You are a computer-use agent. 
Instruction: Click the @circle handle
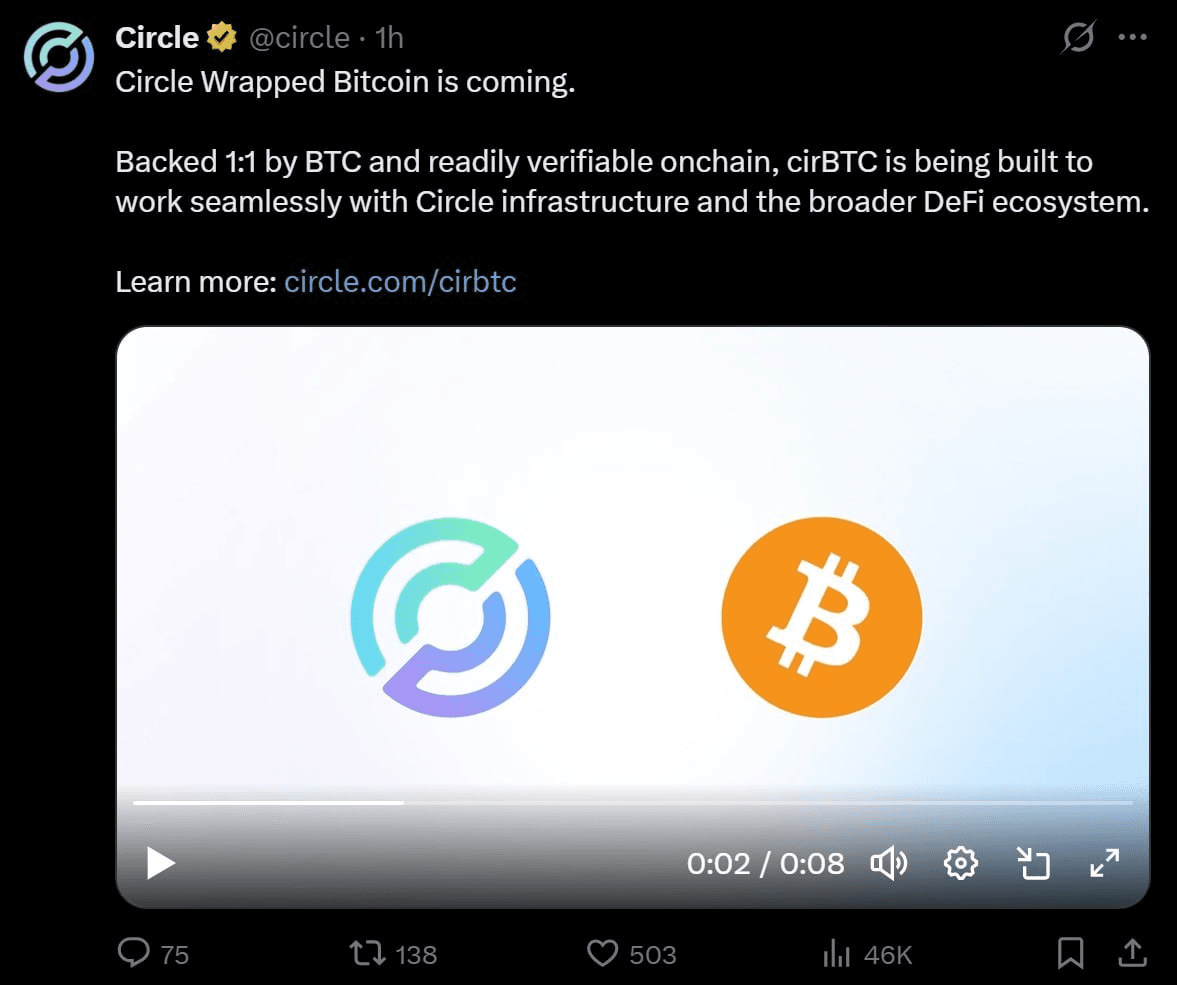300,38
